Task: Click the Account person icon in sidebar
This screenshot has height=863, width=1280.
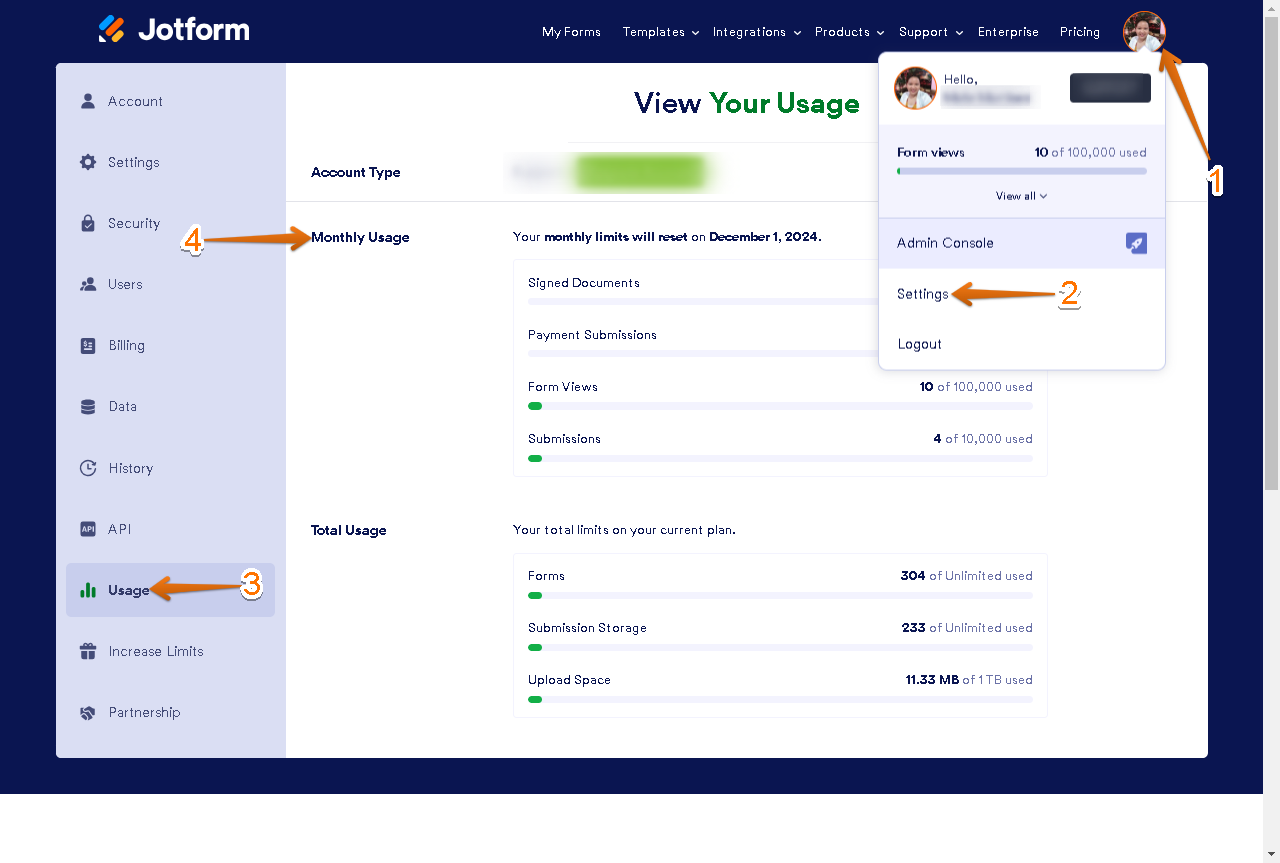Action: point(88,101)
